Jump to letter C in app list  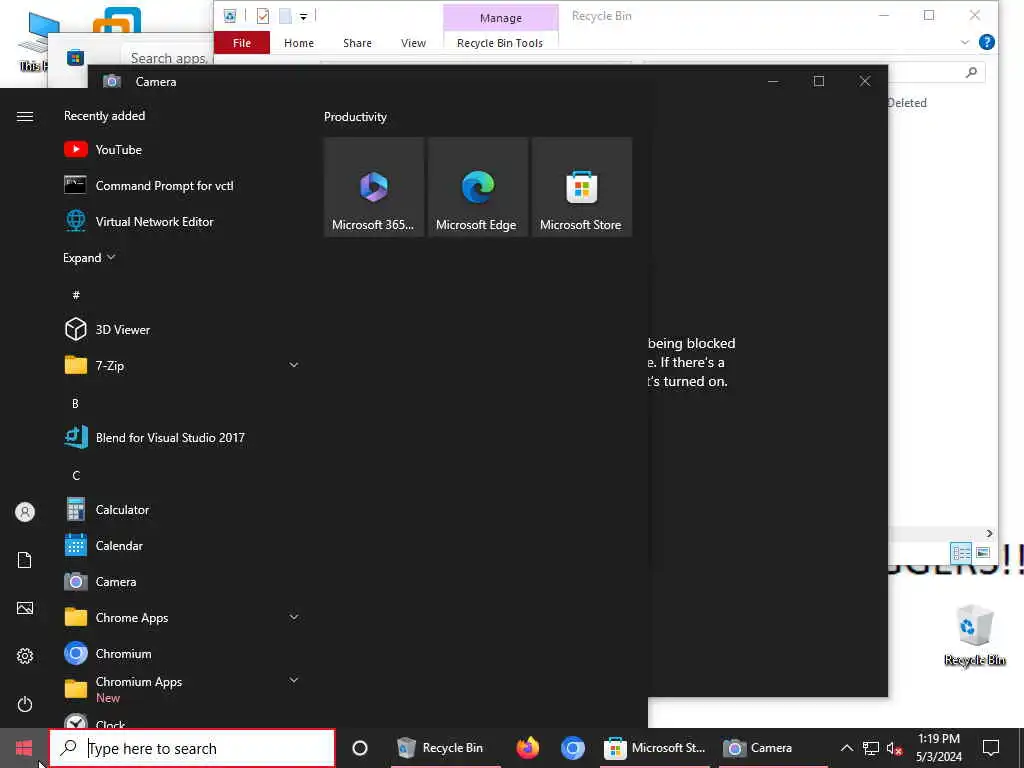[76, 475]
